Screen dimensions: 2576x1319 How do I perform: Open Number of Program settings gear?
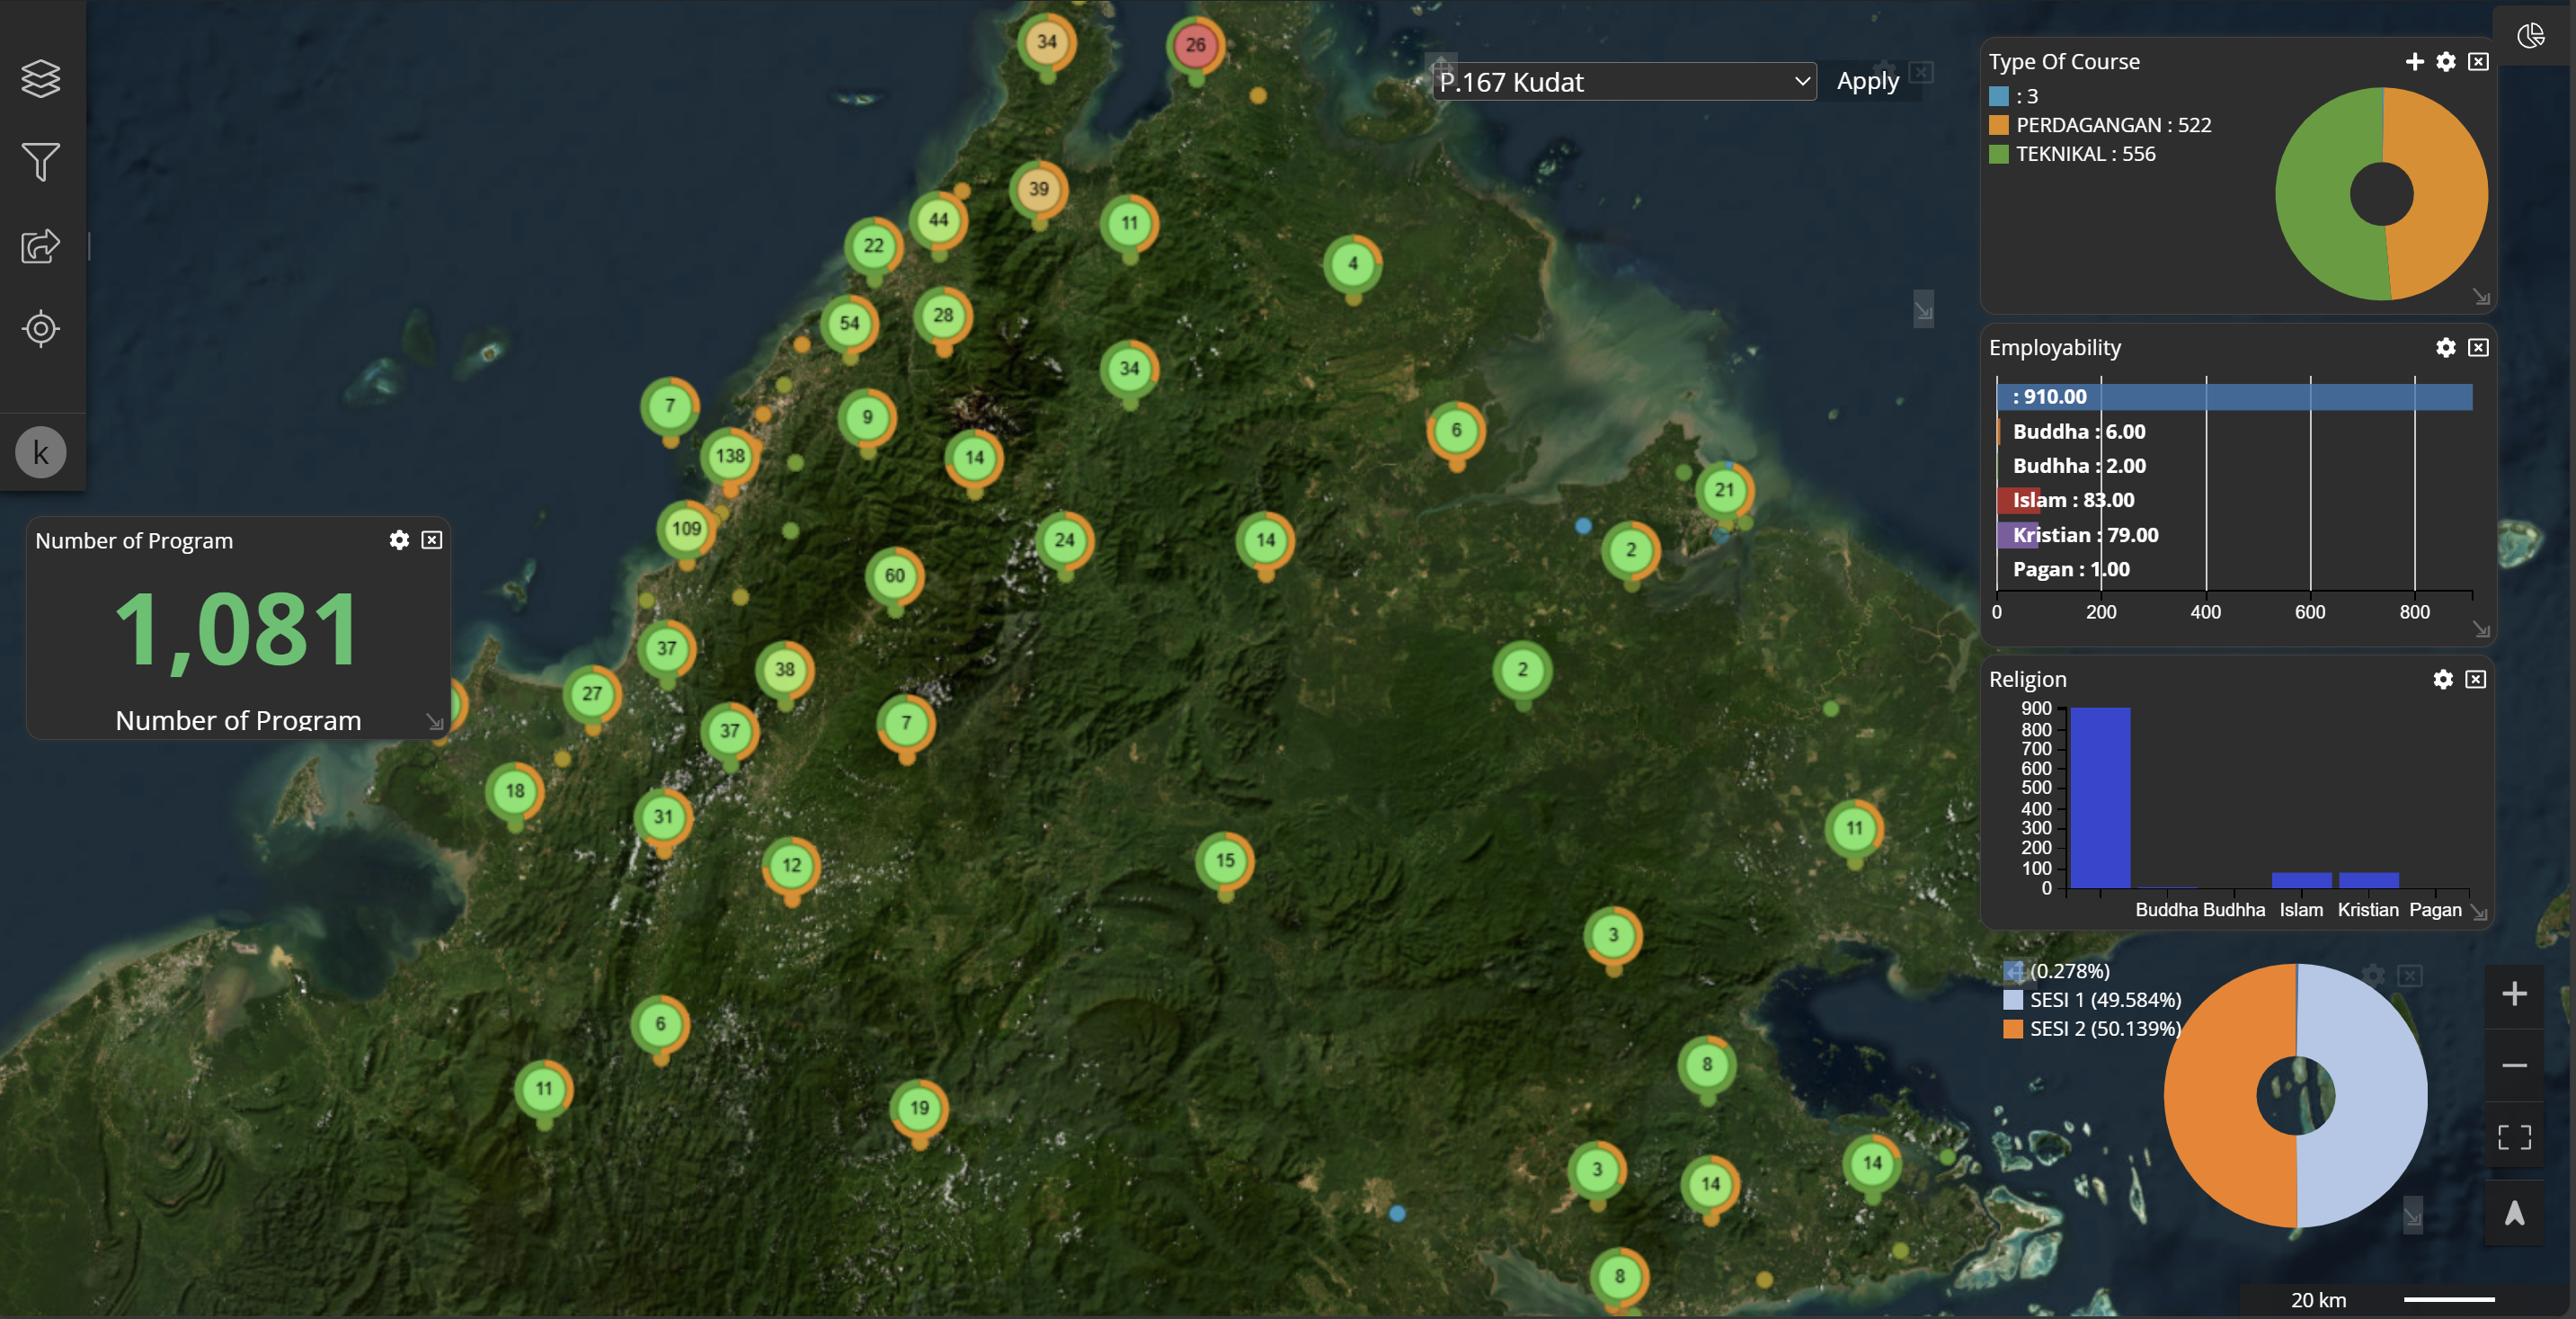pyautogui.click(x=399, y=540)
